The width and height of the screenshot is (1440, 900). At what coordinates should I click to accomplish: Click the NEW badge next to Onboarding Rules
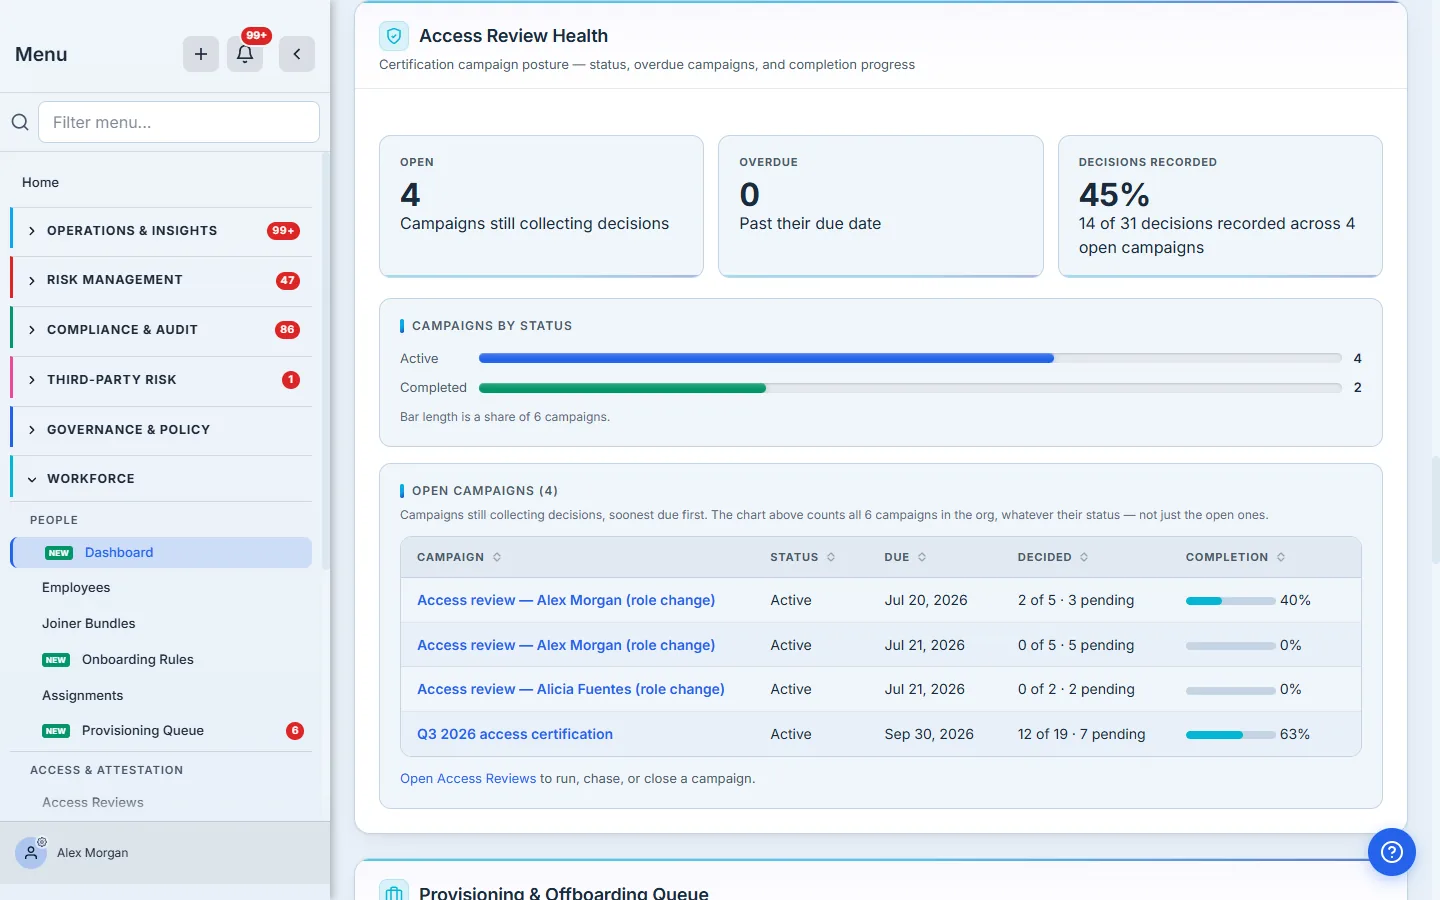coord(56,660)
